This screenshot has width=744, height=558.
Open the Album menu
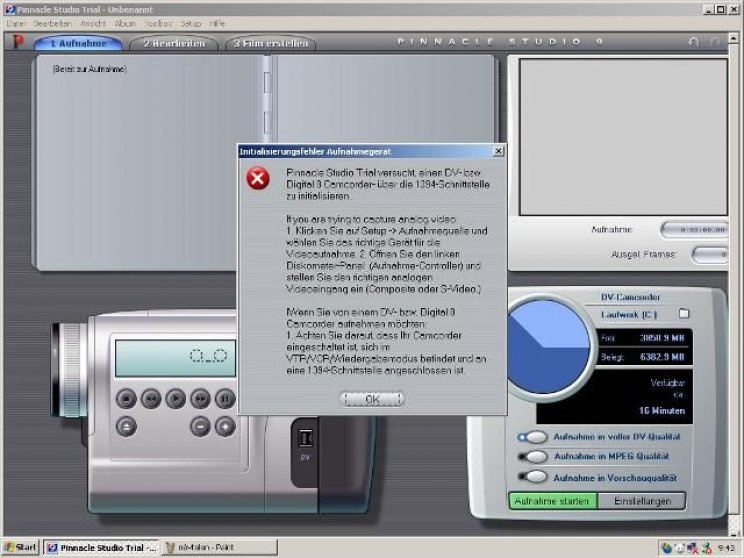point(125,23)
